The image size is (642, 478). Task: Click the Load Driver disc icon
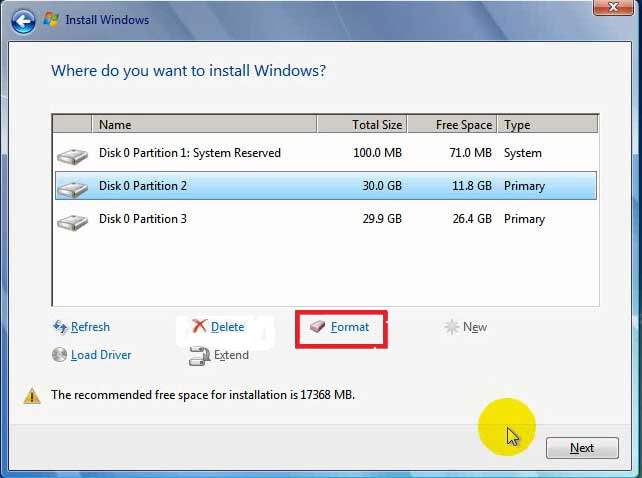(59, 355)
